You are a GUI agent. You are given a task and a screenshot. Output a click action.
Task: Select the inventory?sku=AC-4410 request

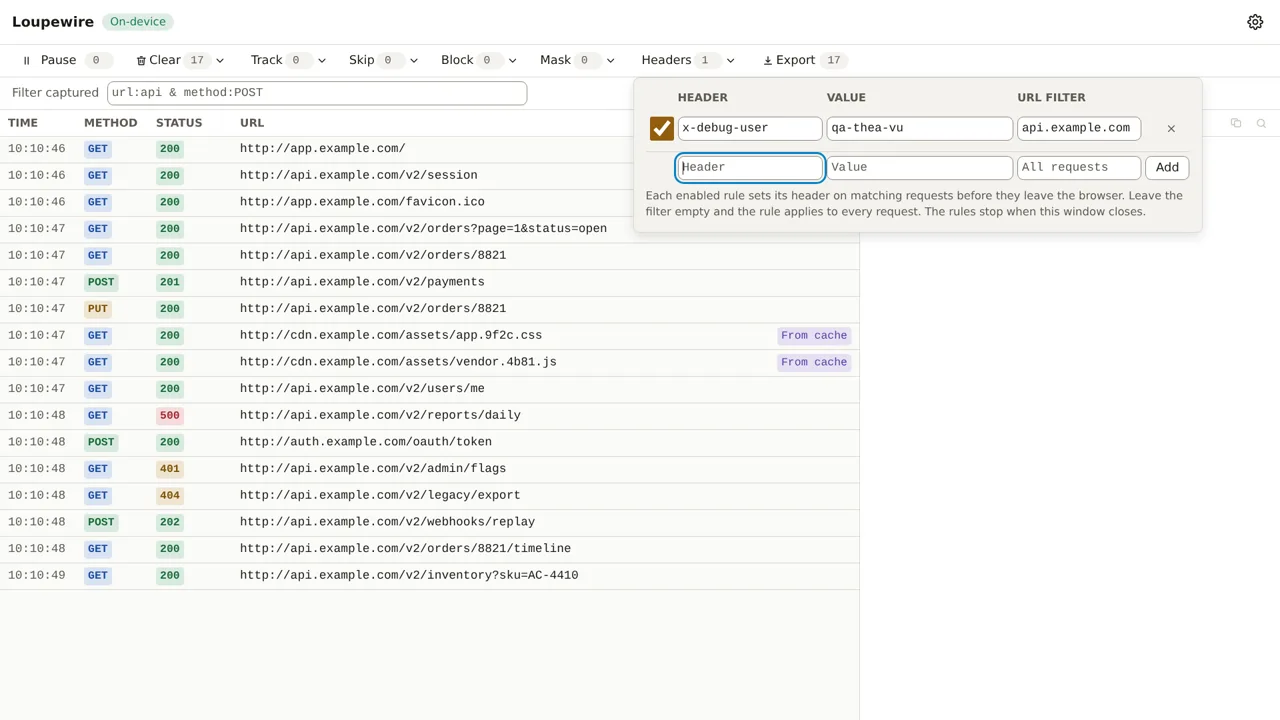(430, 576)
